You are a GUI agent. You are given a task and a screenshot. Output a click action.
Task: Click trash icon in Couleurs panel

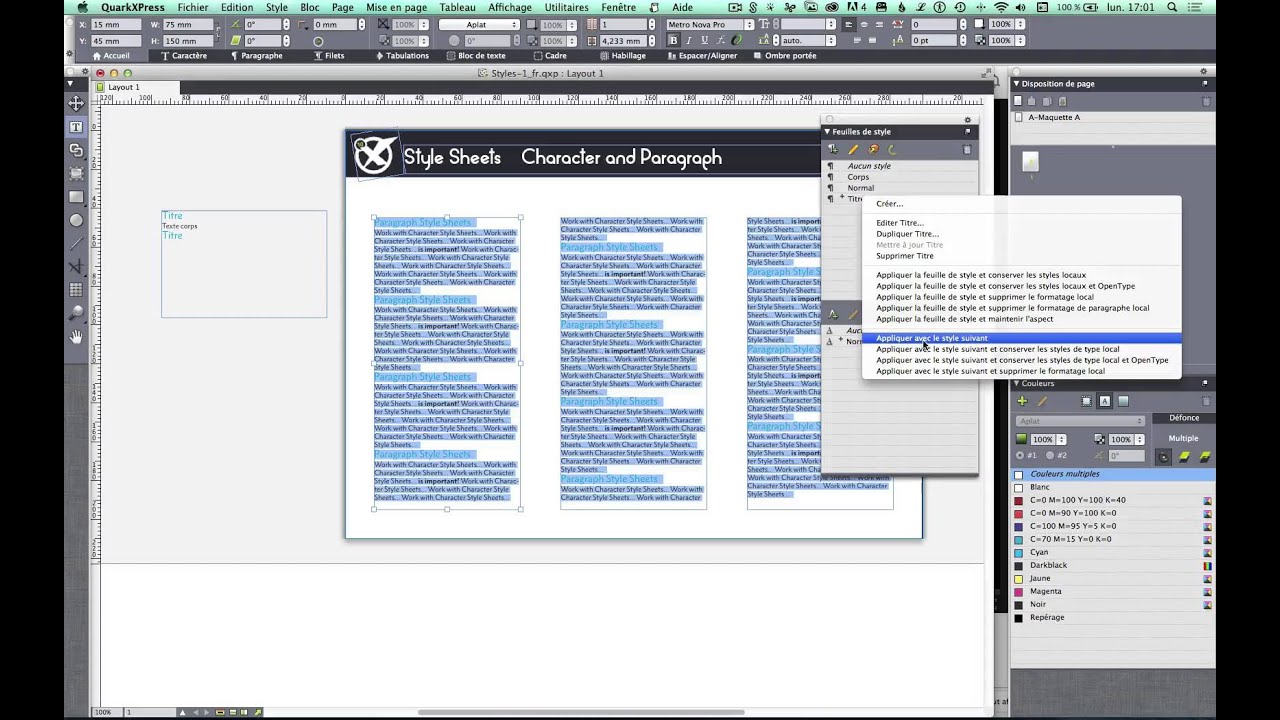[1206, 401]
